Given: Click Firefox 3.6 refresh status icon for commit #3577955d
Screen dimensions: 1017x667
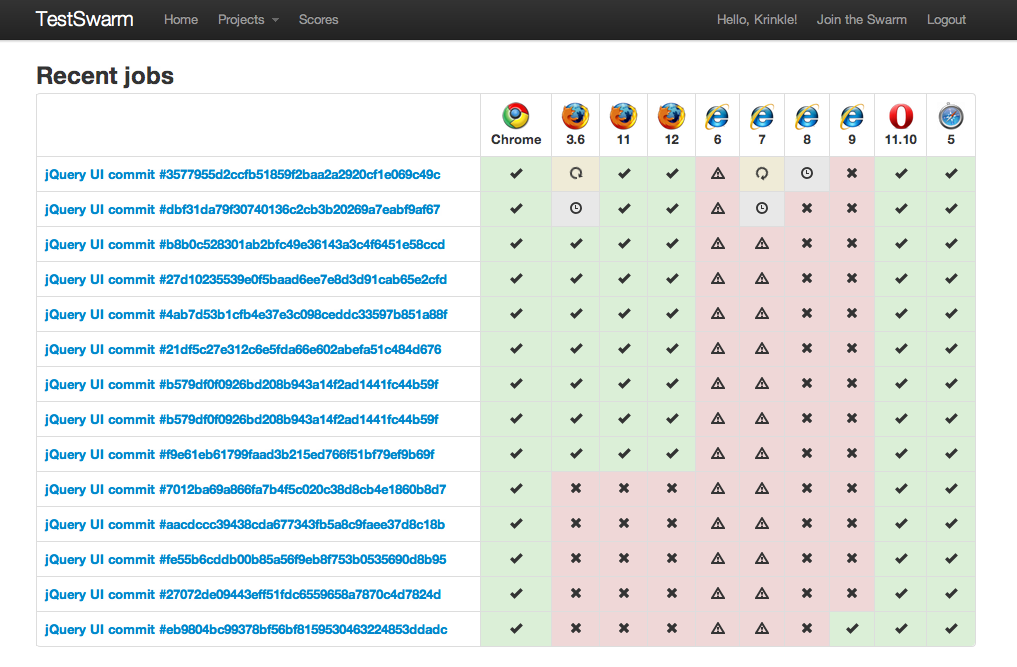Looking at the screenshot, I should coord(576,173).
